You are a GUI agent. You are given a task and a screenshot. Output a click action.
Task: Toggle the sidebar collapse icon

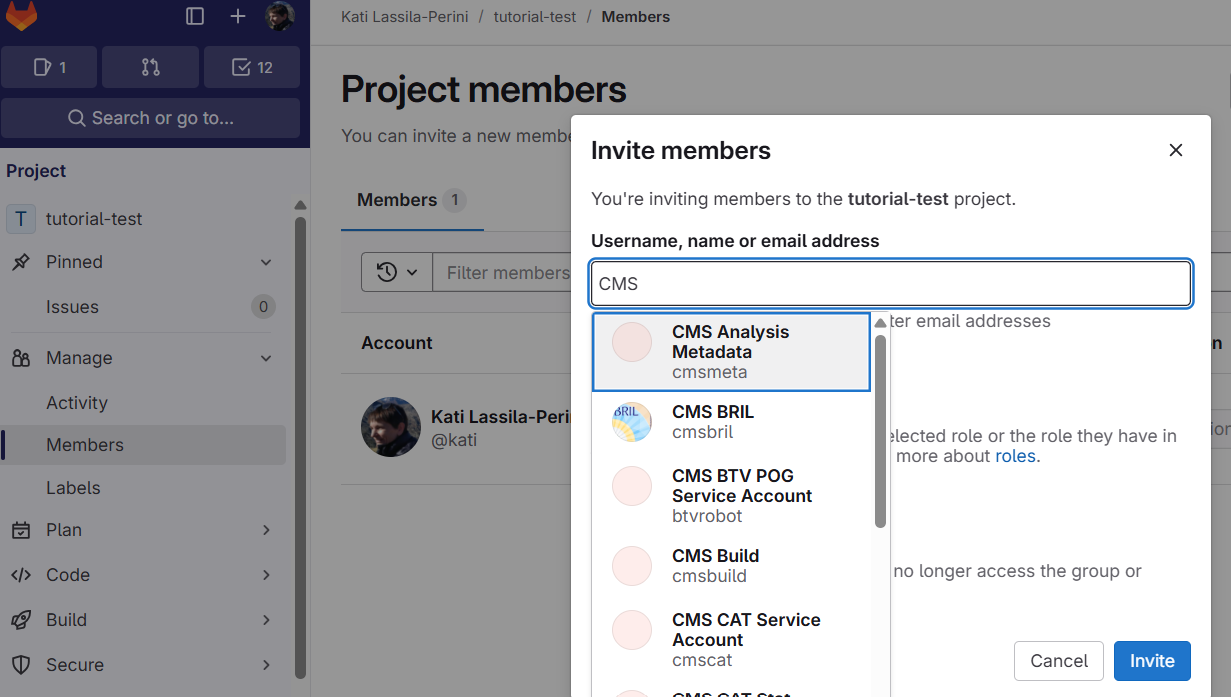195,16
